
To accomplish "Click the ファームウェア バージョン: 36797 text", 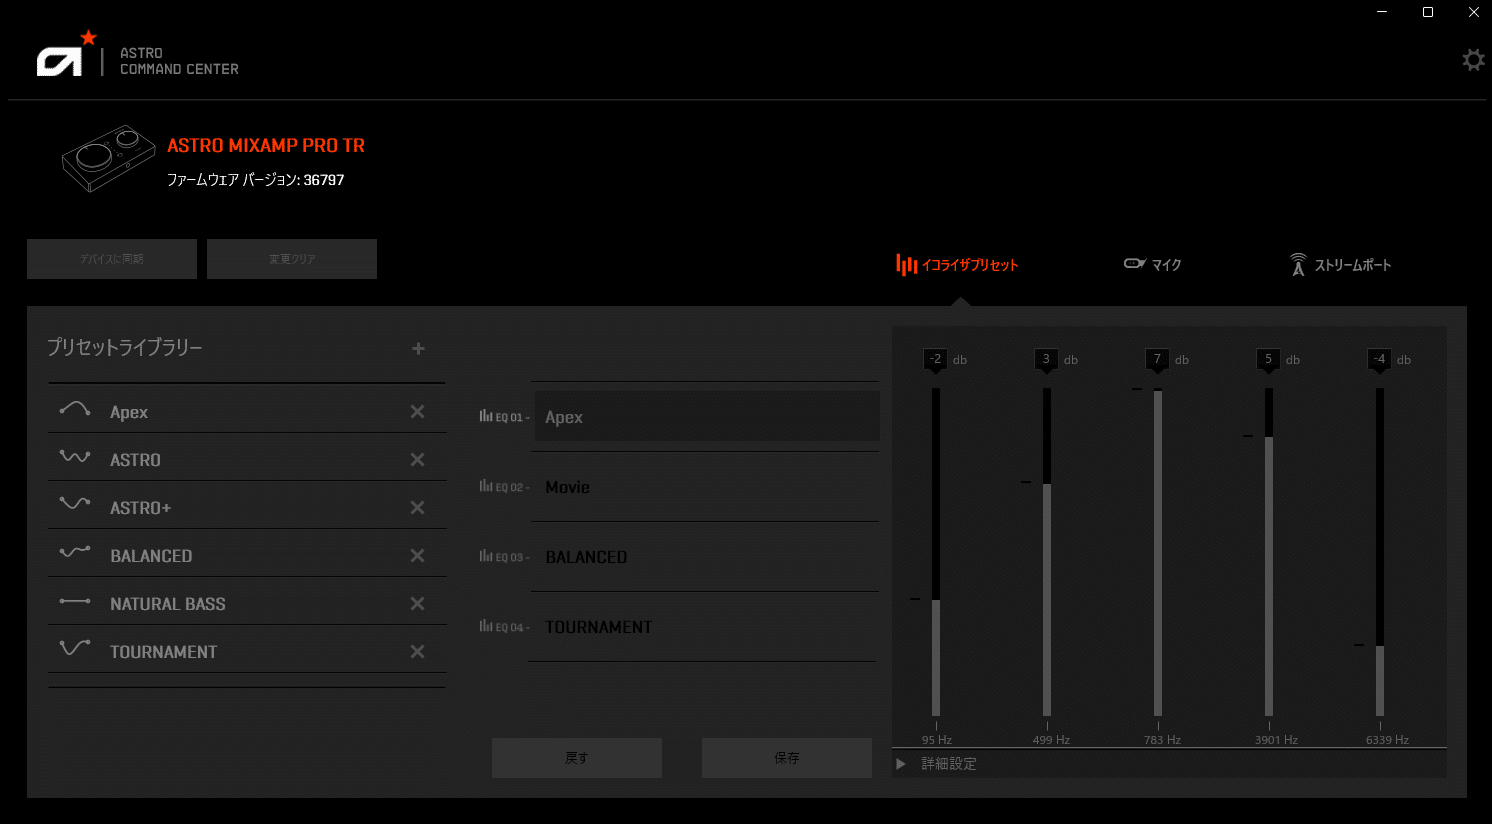I will tap(255, 180).
